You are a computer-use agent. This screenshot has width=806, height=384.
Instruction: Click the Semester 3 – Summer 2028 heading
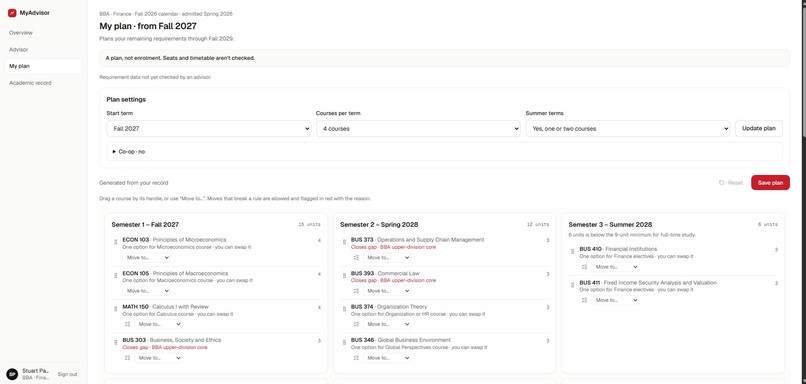pyautogui.click(x=610, y=225)
